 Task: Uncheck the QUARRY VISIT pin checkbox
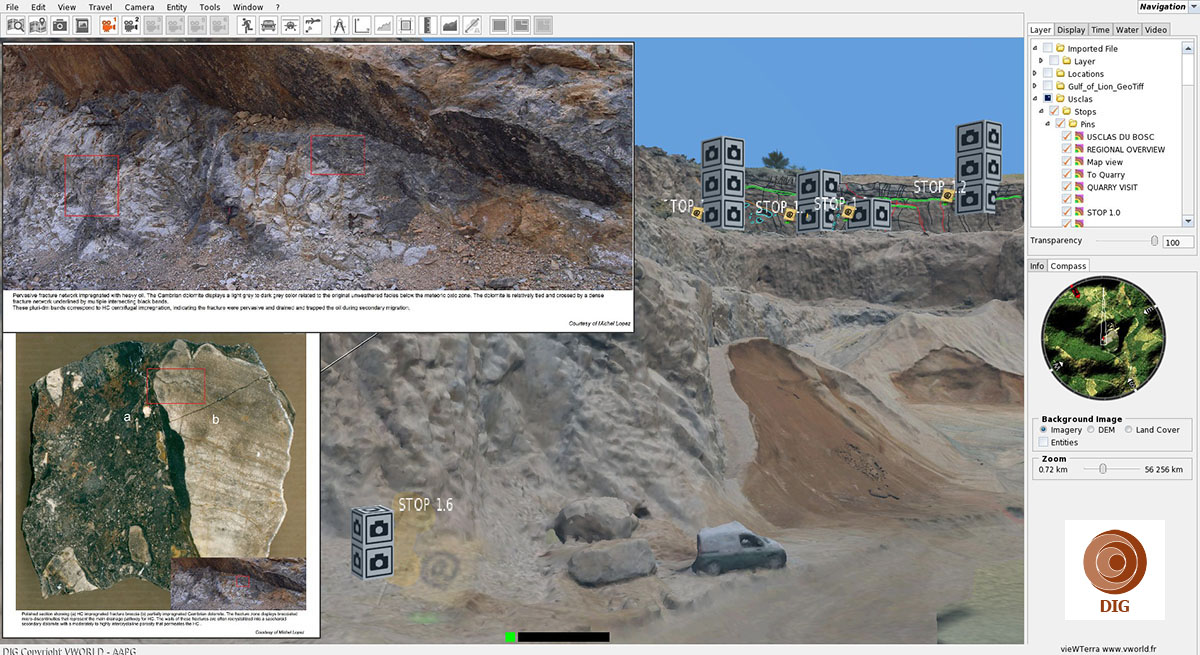(1066, 187)
